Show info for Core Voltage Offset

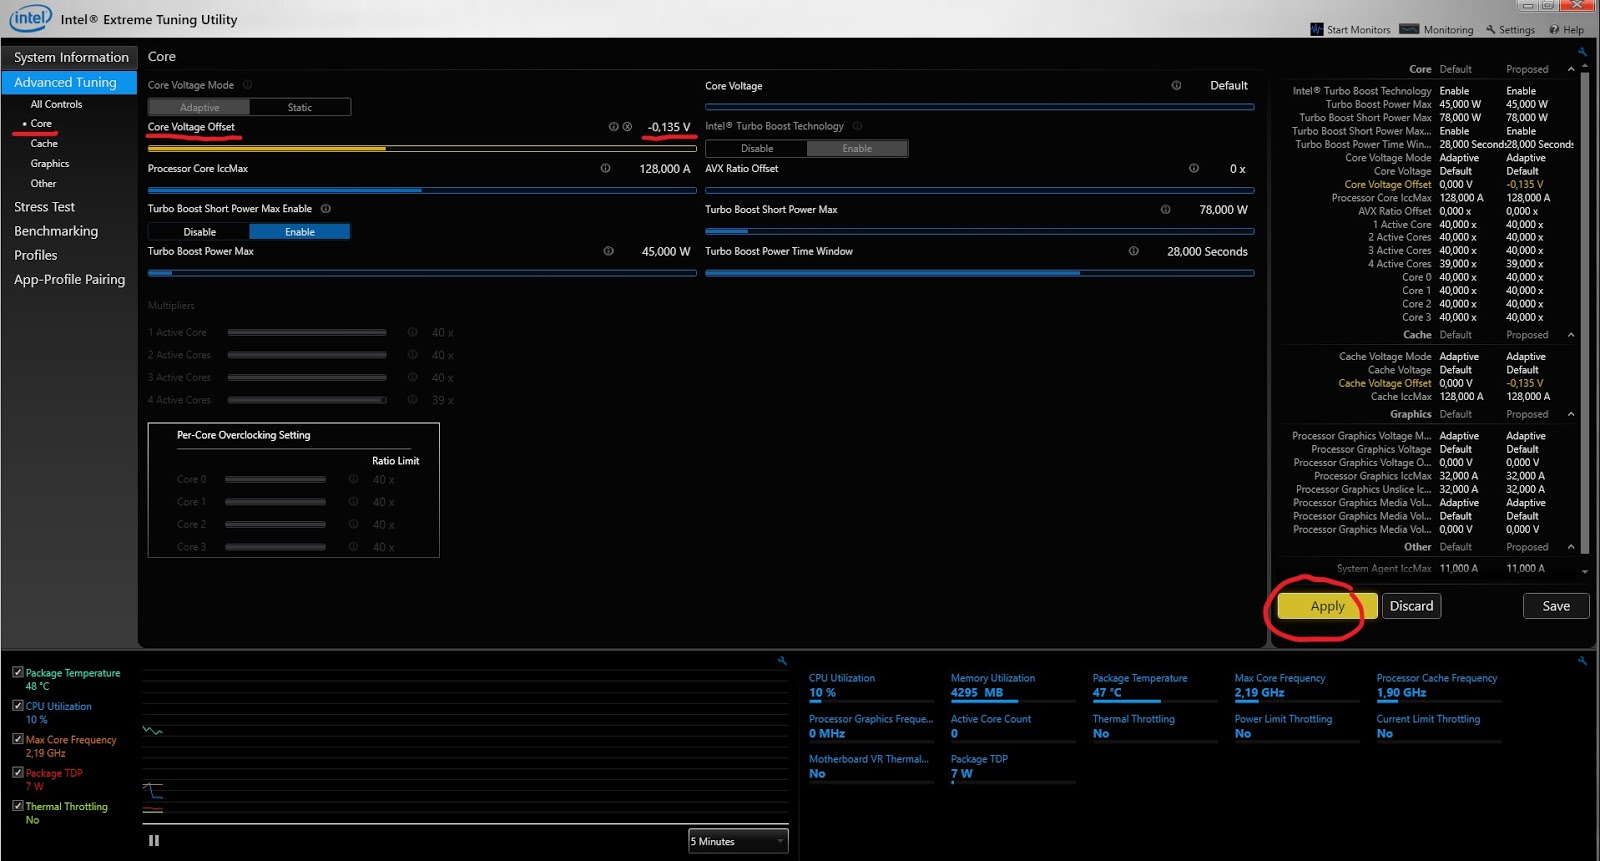pyautogui.click(x=613, y=127)
